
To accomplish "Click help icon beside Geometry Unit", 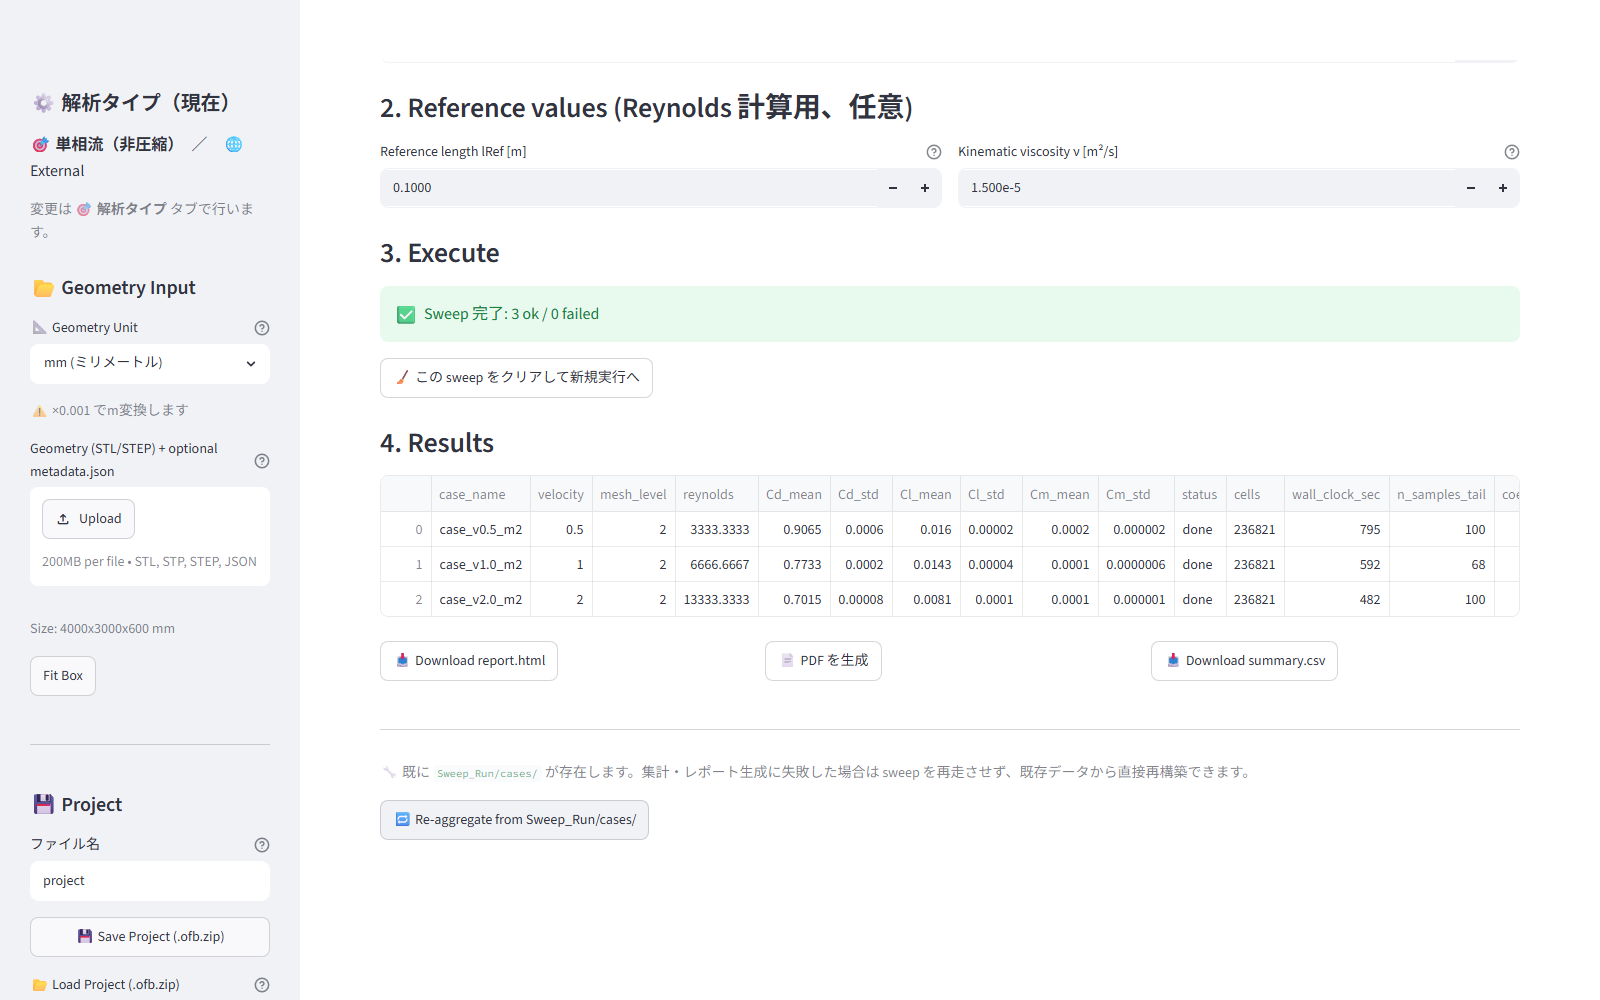I will (262, 328).
